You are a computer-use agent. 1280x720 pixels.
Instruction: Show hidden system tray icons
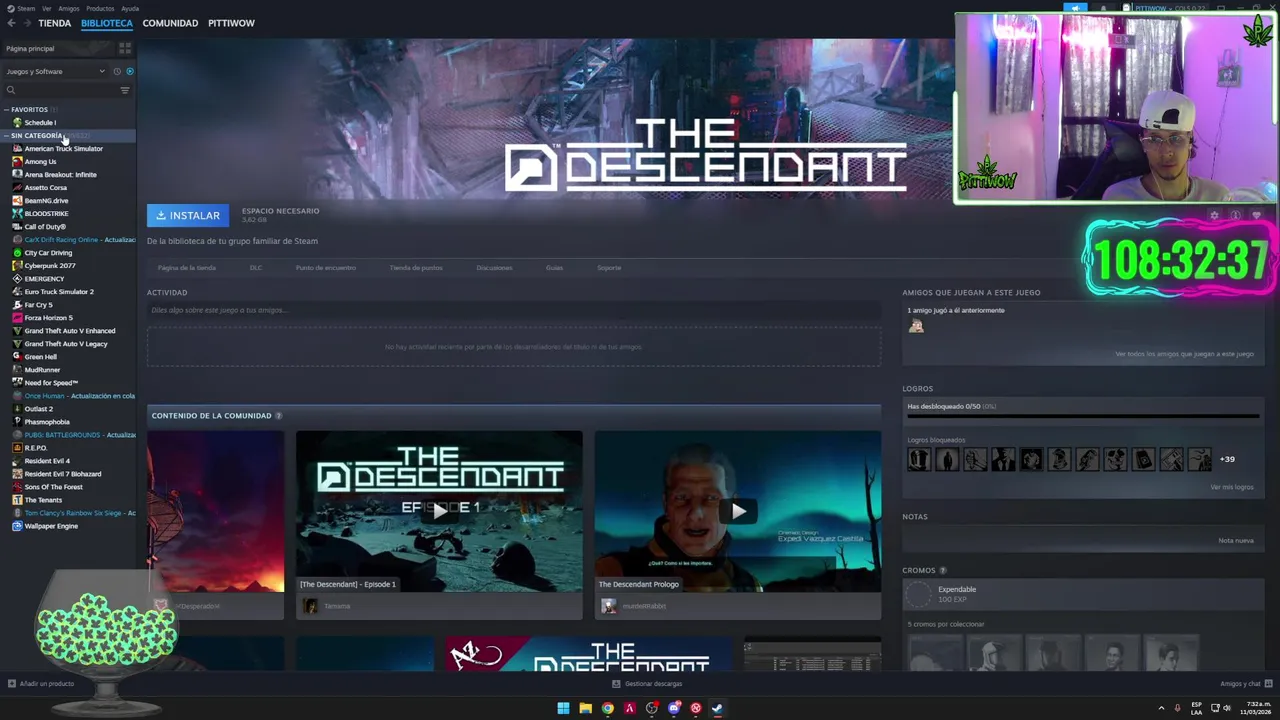(x=1161, y=708)
